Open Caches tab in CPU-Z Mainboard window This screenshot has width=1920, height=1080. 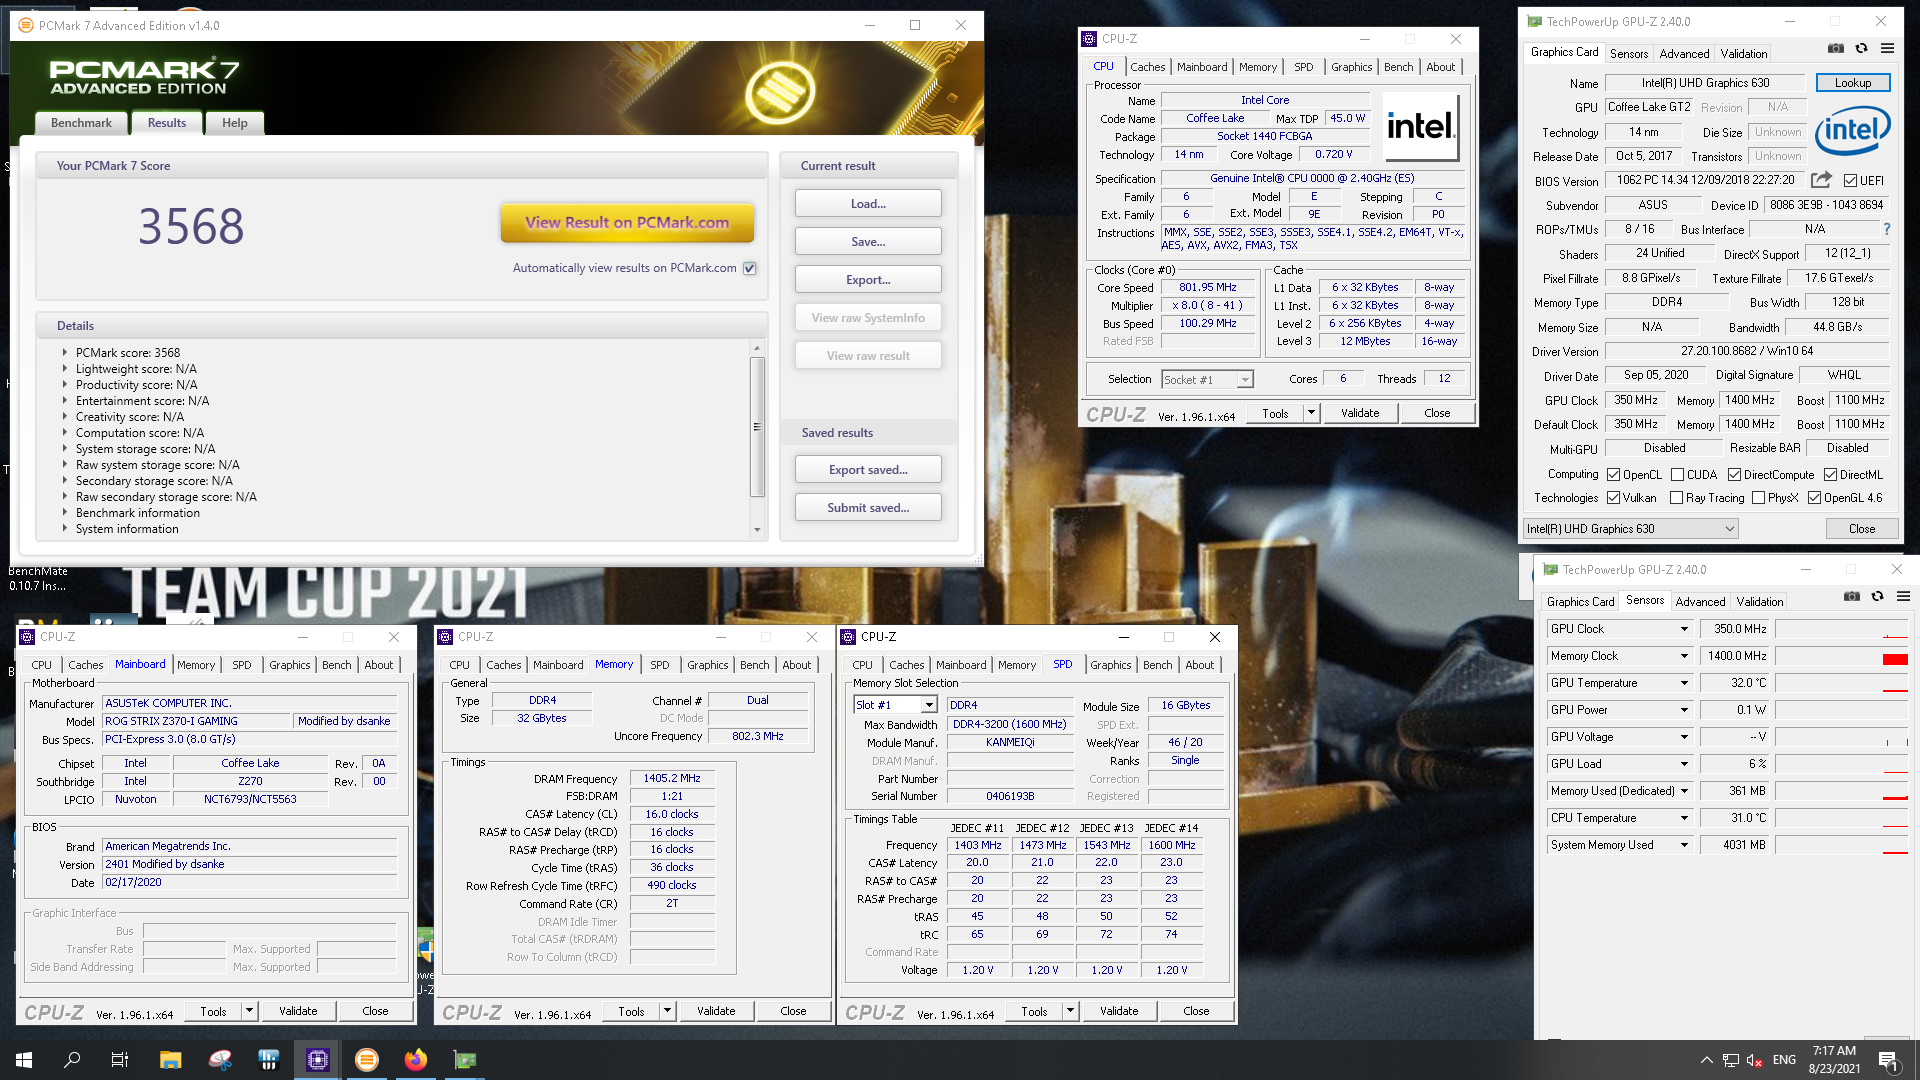86,665
